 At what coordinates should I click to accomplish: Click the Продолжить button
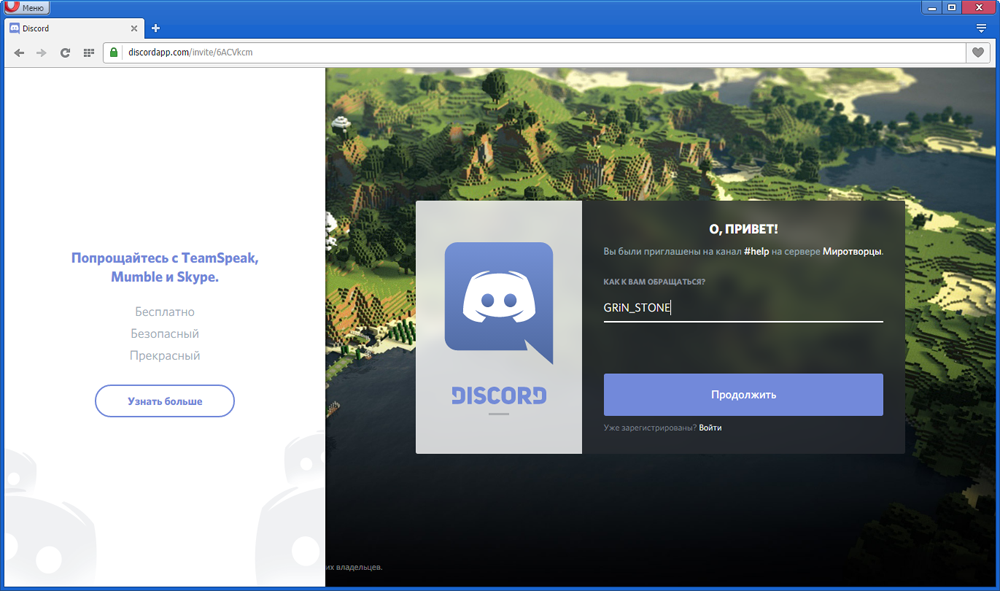click(x=743, y=395)
